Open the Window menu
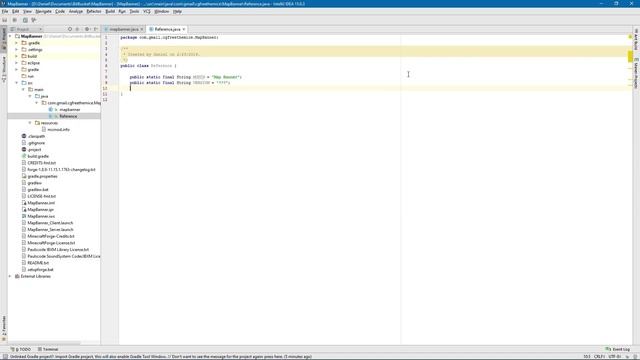This screenshot has height=360, width=640. (x=162, y=11)
